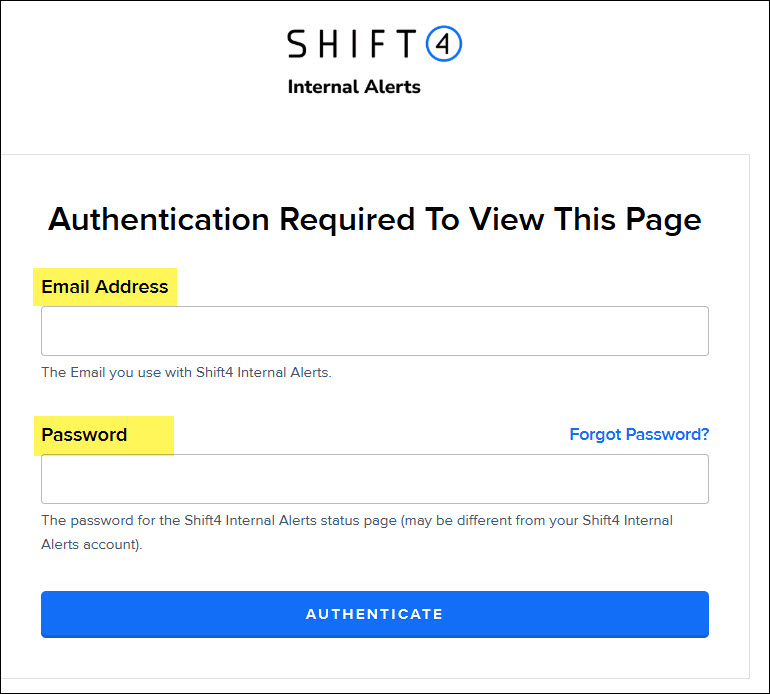The width and height of the screenshot is (770, 694).
Task: Click the letter H in Shift4 logo
Action: click(329, 44)
